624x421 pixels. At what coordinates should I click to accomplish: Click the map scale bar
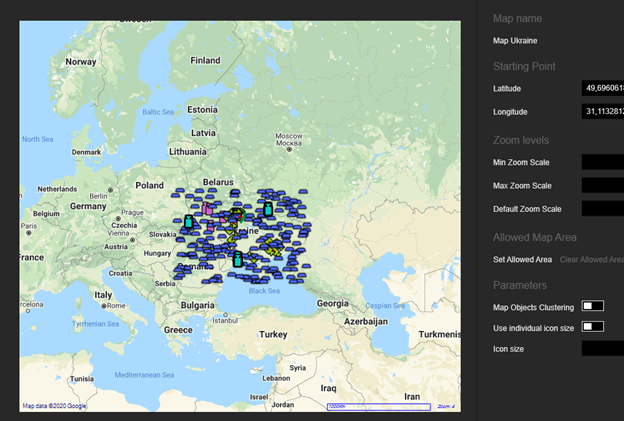(378, 407)
